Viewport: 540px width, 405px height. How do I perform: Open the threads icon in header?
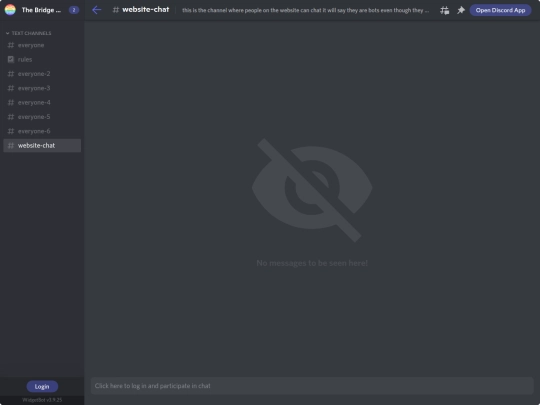click(444, 10)
